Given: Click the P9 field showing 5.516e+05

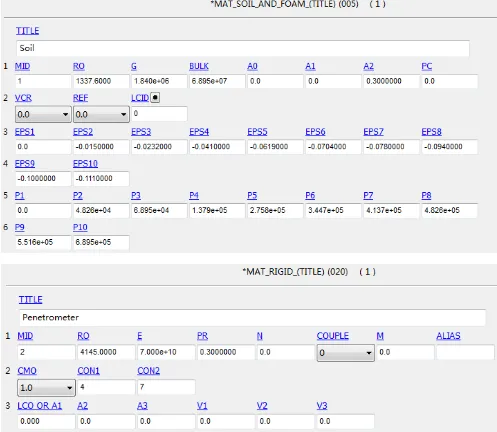Looking at the screenshot, I should pos(43,242).
